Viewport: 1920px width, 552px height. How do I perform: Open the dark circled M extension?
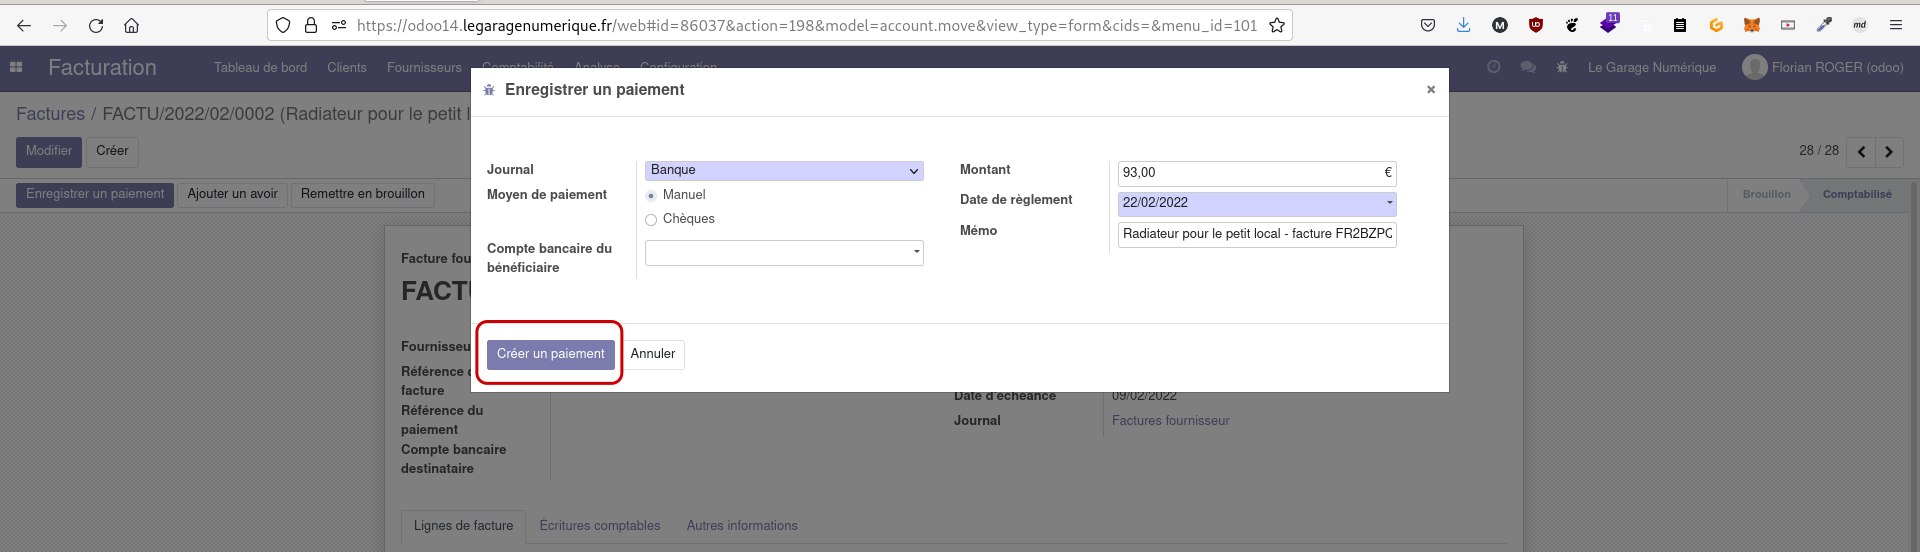(1500, 25)
